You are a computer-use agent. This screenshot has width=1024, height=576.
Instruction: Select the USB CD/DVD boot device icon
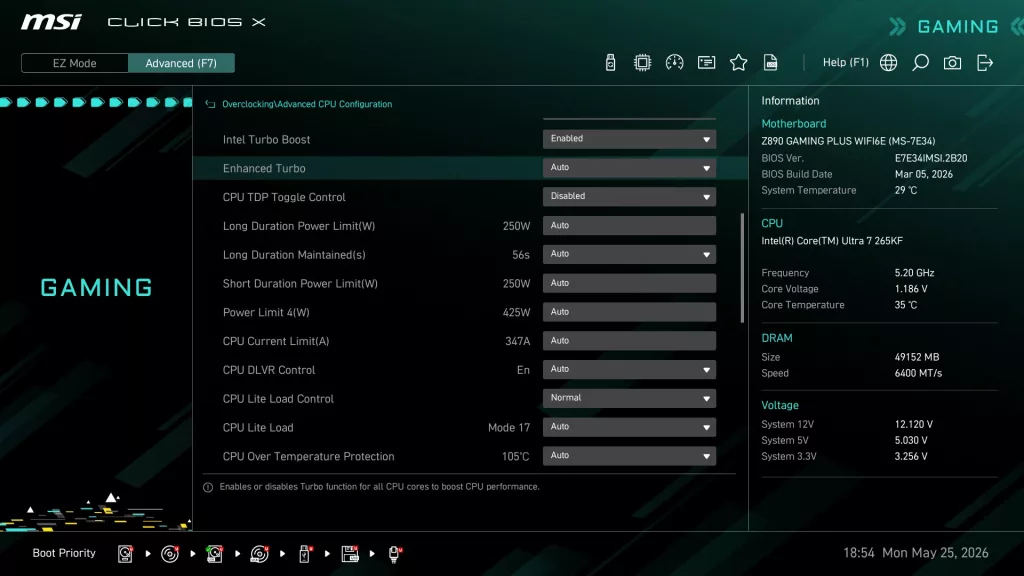(x=259, y=554)
